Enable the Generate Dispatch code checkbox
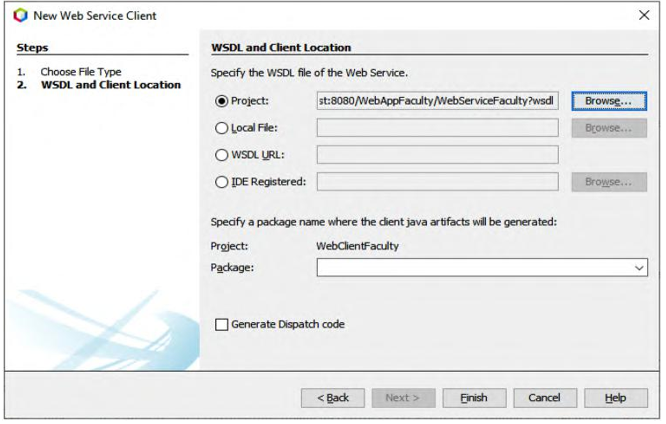The image size is (666, 424). 221,325
